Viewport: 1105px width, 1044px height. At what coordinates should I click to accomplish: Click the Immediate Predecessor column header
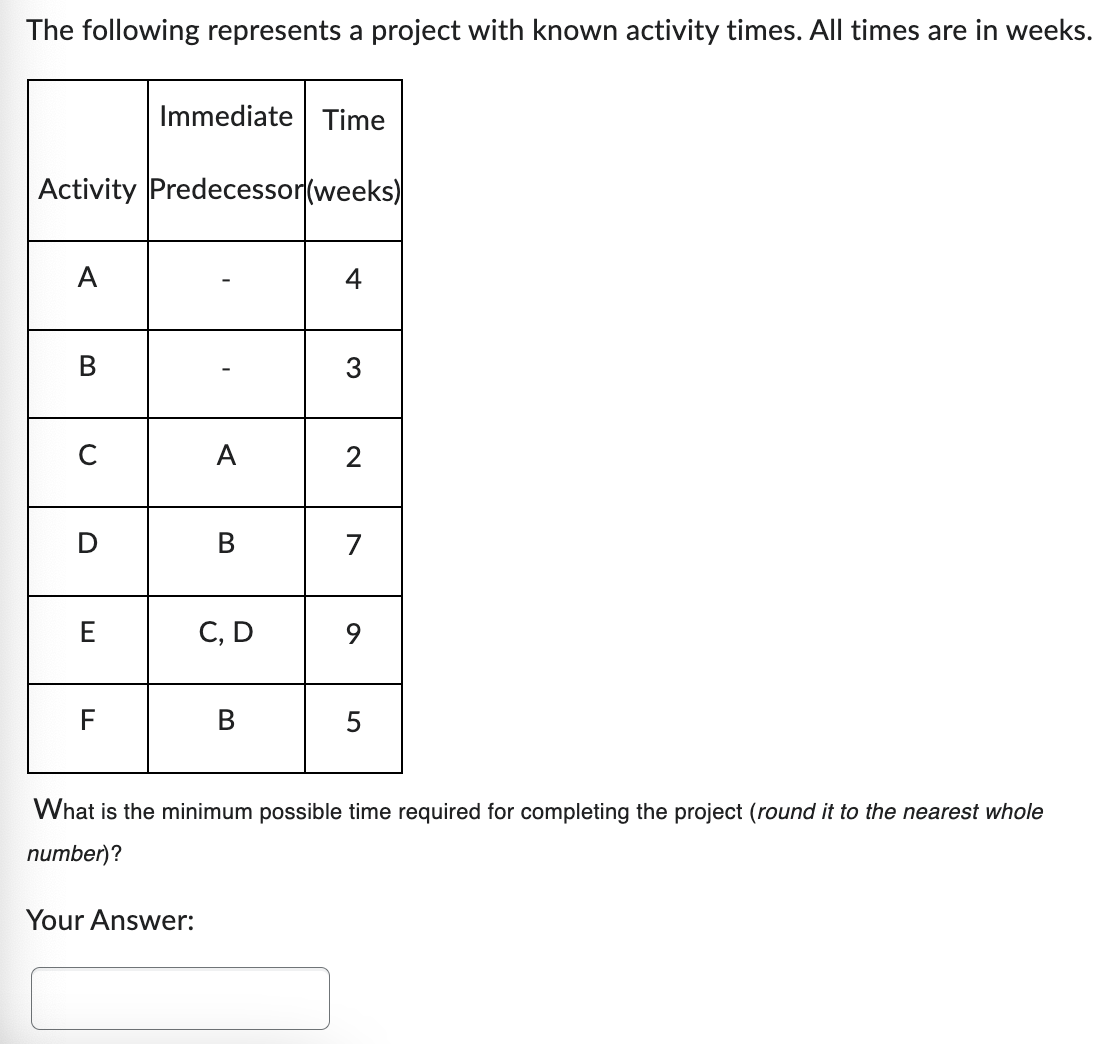point(226,155)
